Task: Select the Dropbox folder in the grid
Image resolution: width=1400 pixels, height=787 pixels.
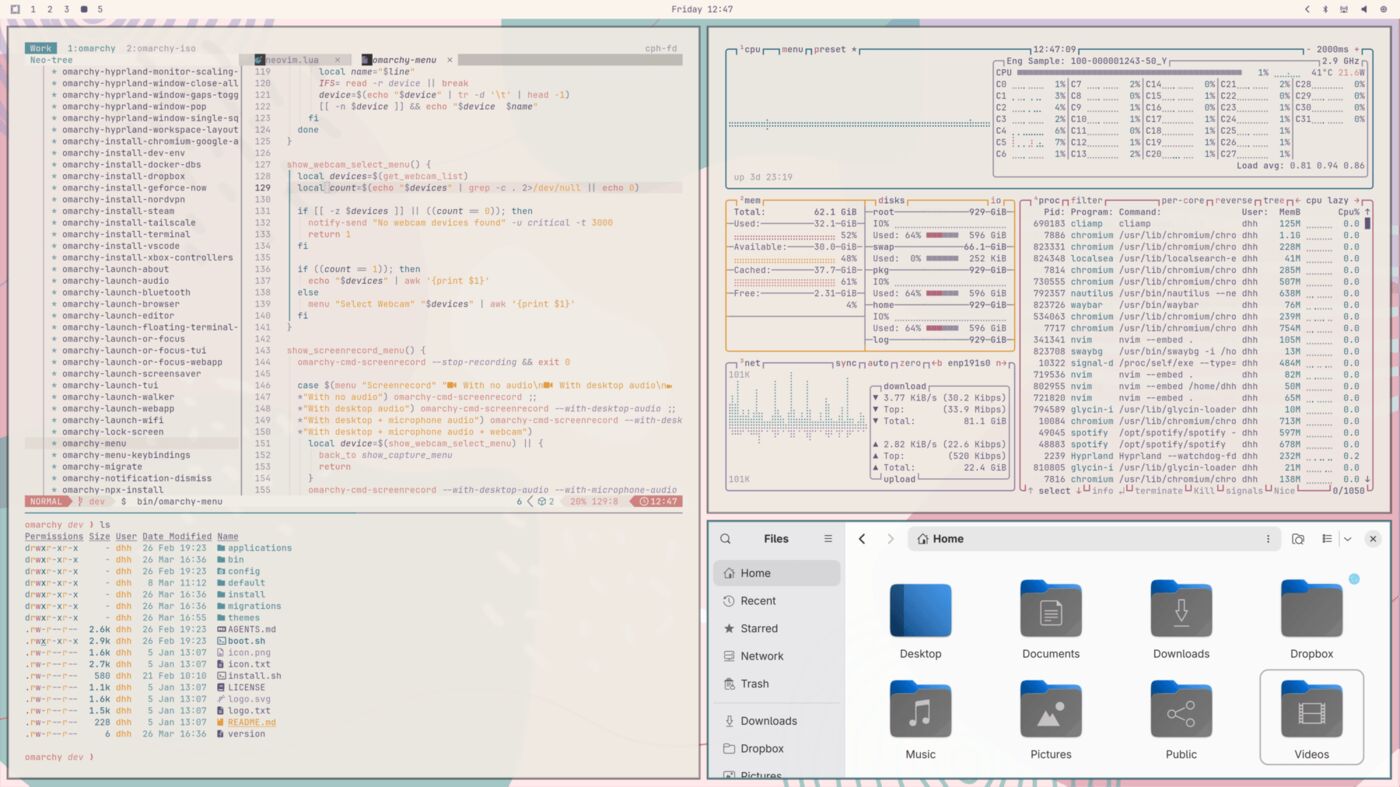Action: coord(1311,609)
